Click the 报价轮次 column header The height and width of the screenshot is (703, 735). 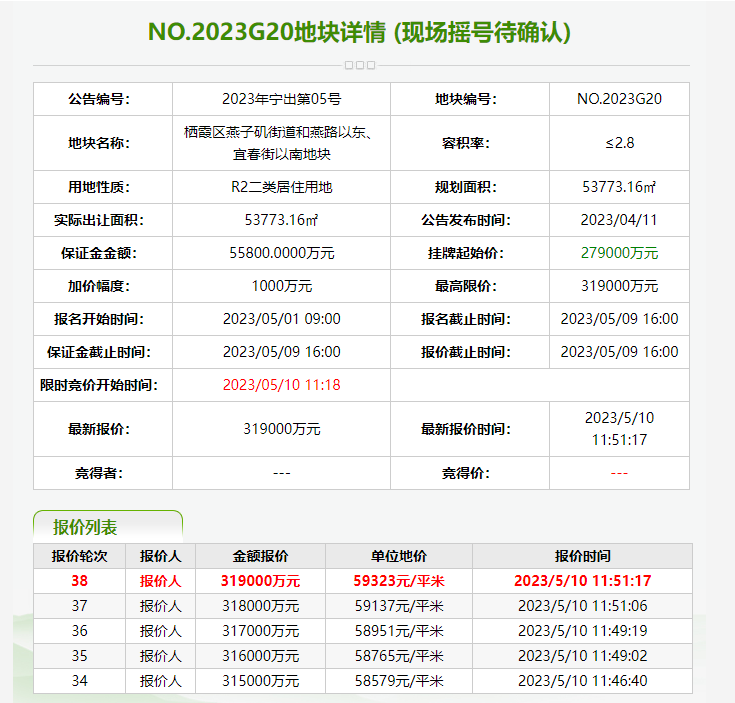80,556
